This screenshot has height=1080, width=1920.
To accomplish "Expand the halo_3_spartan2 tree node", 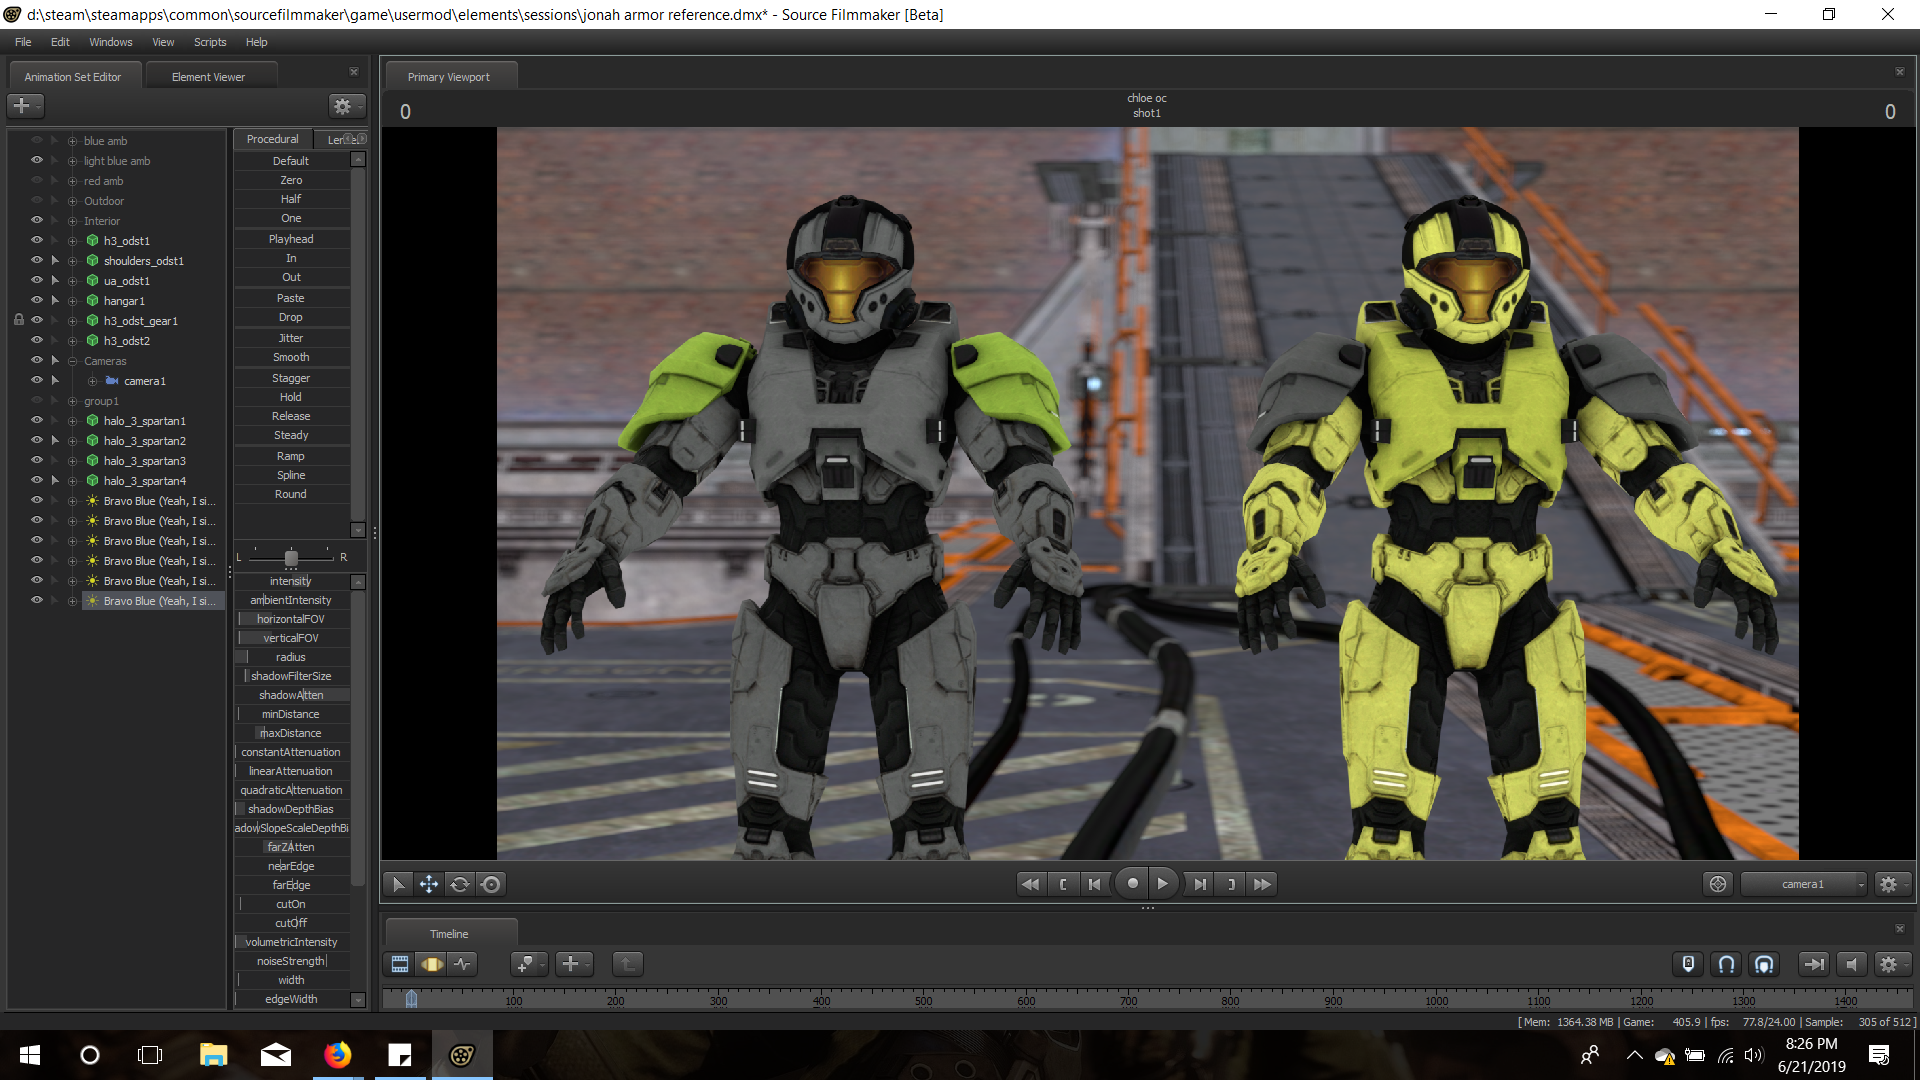I will click(x=72, y=441).
